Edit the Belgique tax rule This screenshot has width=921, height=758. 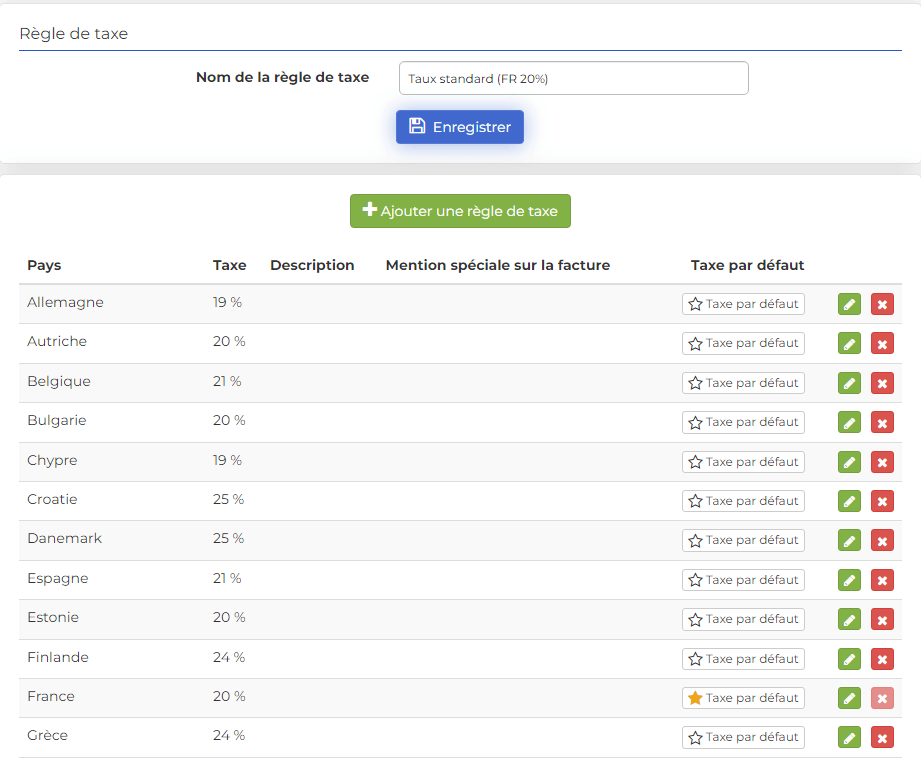click(849, 383)
